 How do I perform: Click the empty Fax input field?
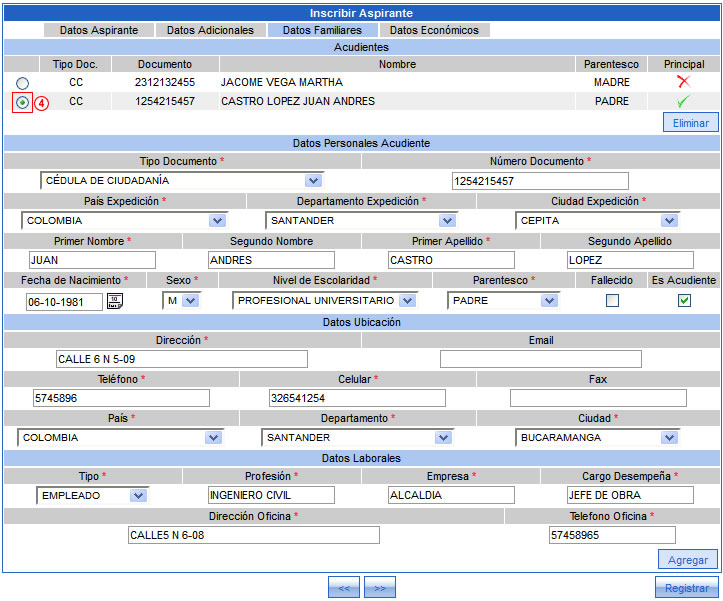[x=598, y=398]
